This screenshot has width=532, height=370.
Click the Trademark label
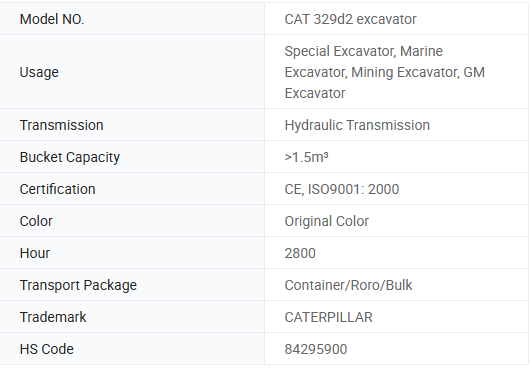[53, 317]
